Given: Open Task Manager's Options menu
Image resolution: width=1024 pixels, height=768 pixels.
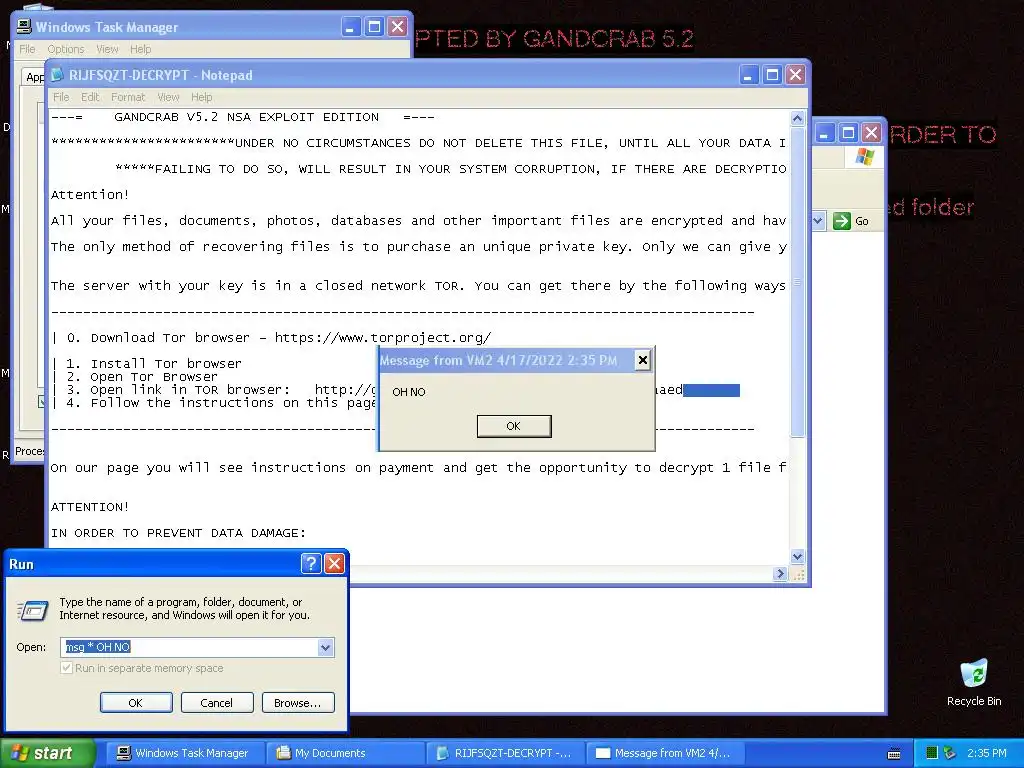Looking at the screenshot, I should (66, 49).
